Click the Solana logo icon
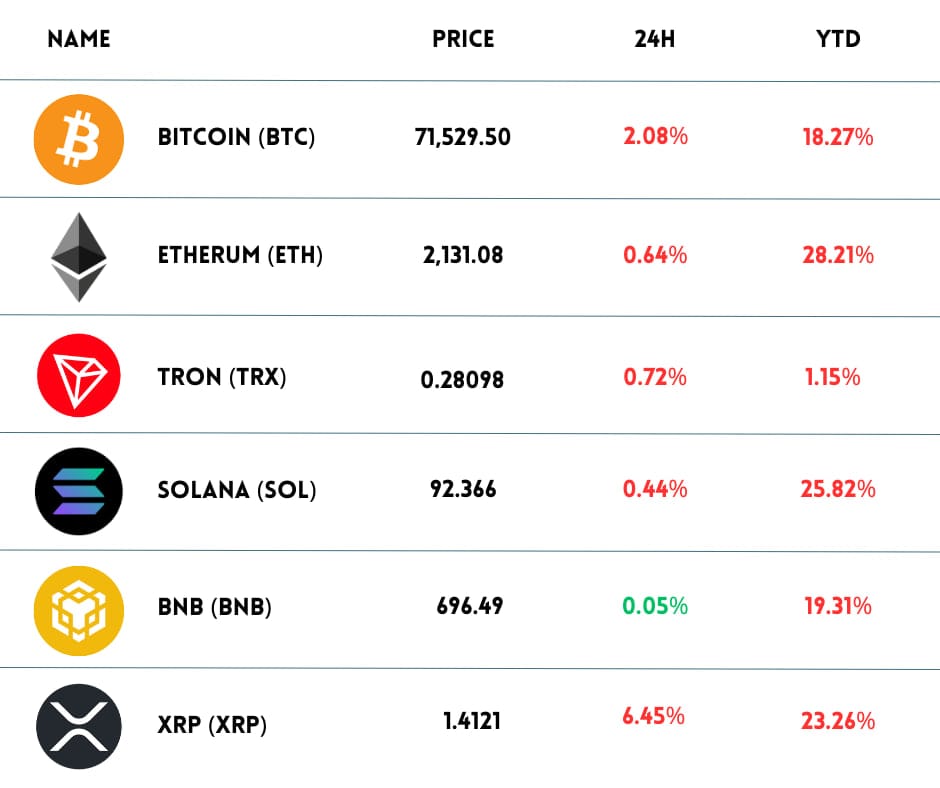Viewport: 940px width, 788px height. point(79,491)
